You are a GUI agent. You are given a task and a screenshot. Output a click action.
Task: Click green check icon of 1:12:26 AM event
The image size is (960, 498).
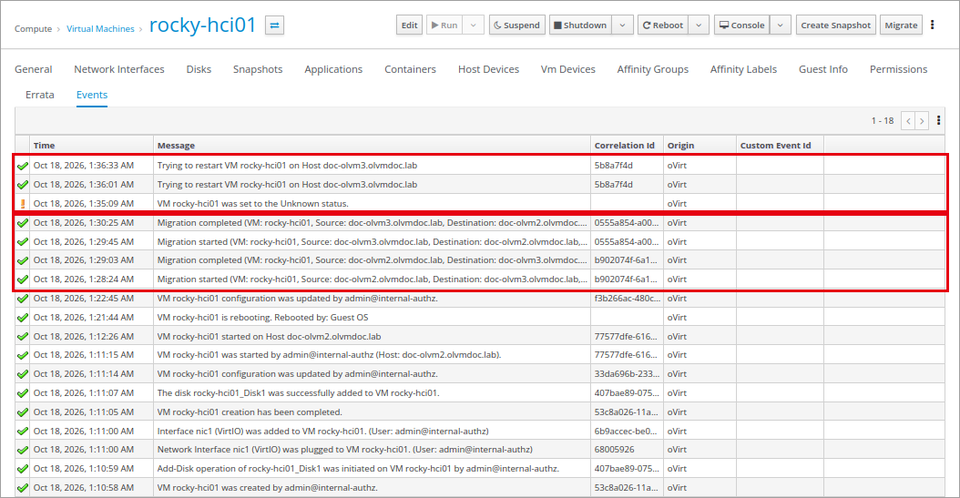coord(23,337)
